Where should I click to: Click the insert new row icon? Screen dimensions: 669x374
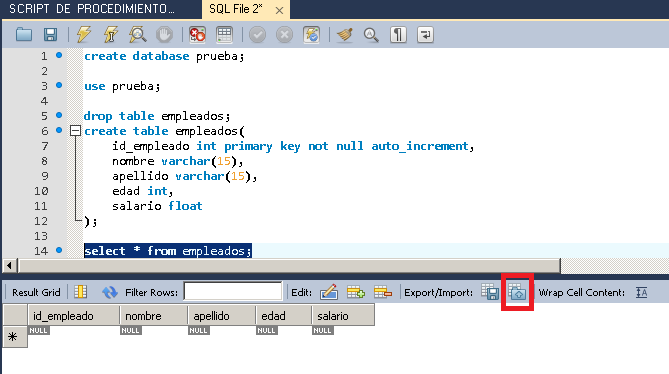pos(355,292)
